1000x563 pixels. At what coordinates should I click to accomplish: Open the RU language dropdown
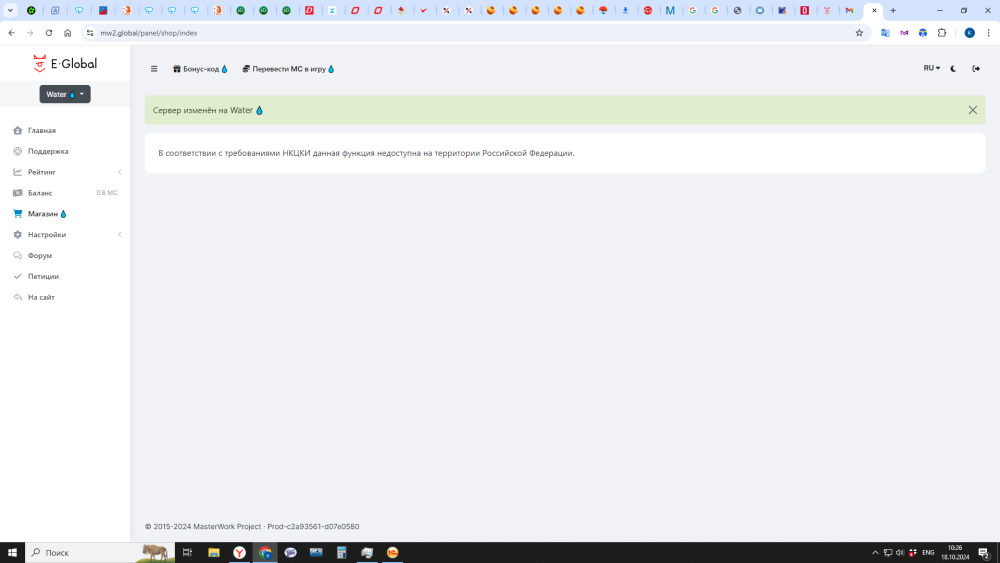coord(931,69)
